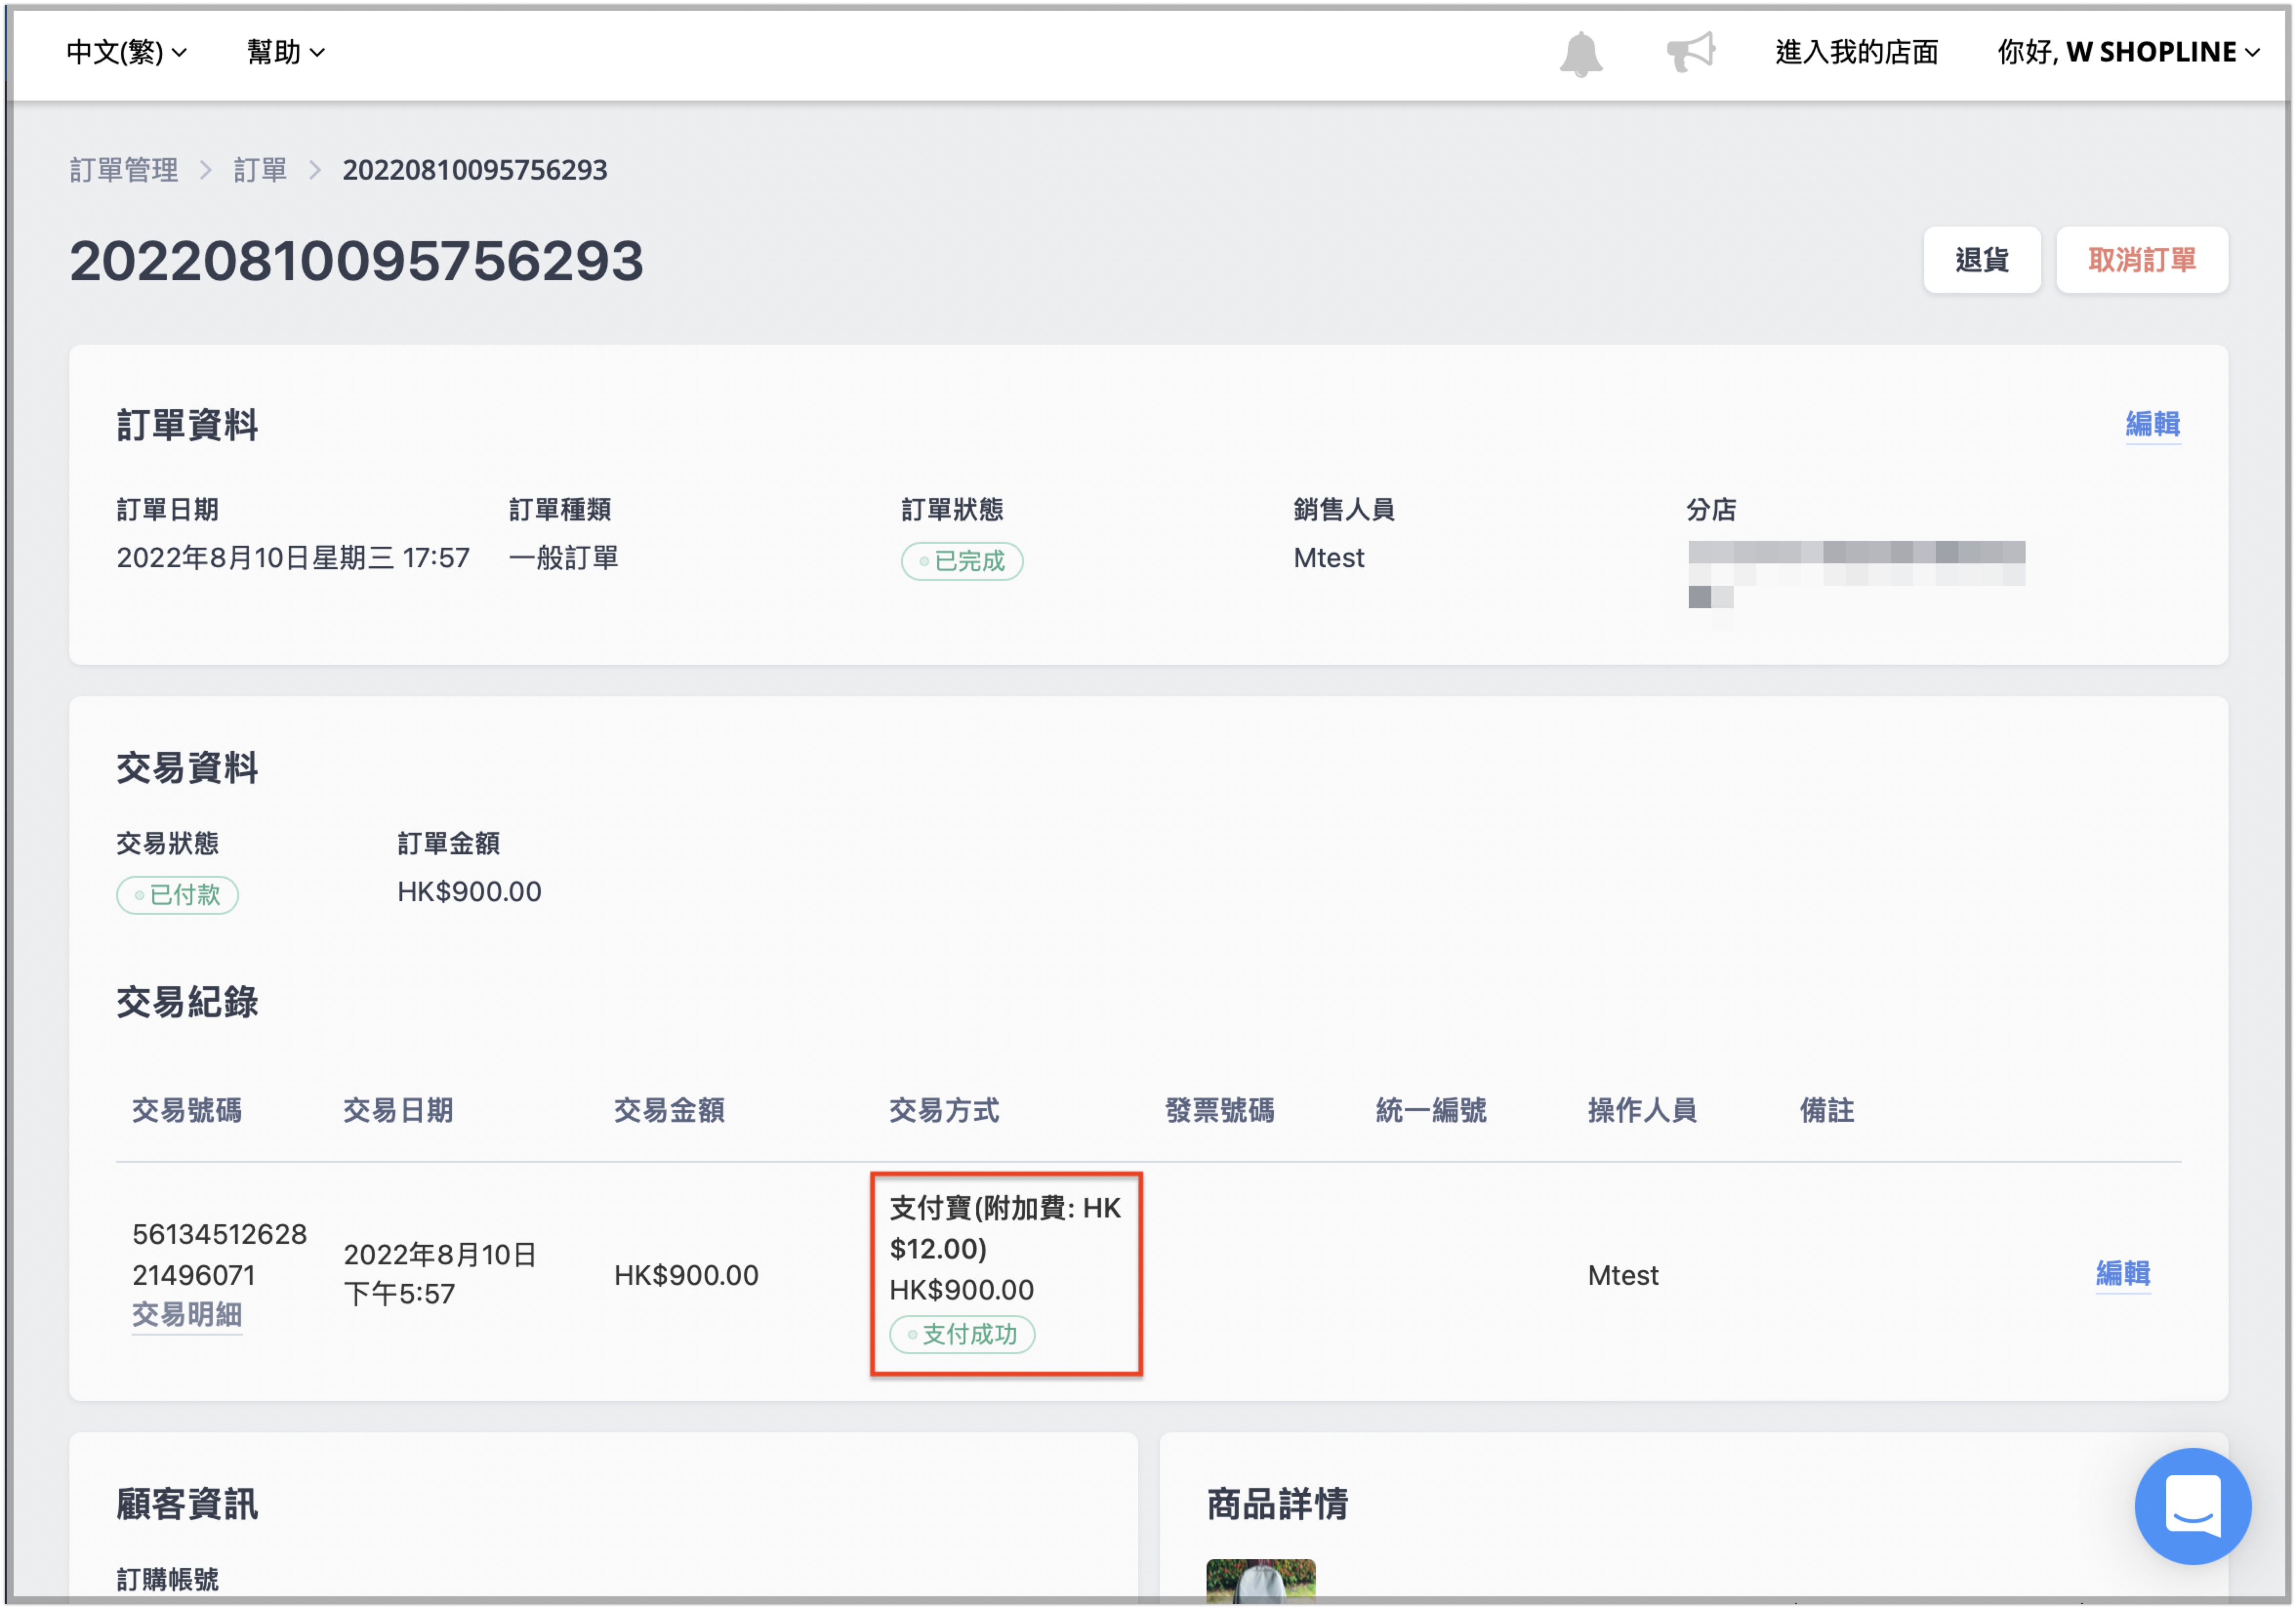Click the 交易號碼 column header
This screenshot has height=1609, width=2296.
(x=187, y=1110)
